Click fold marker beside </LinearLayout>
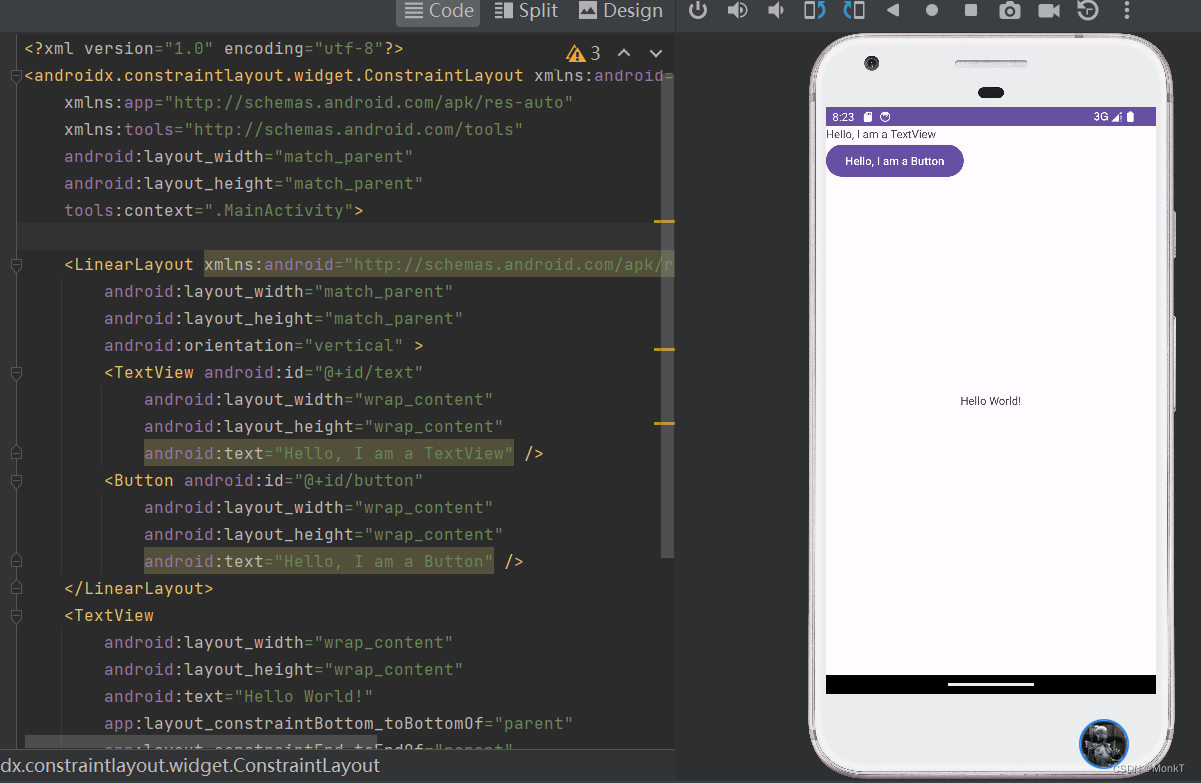 click(16, 589)
